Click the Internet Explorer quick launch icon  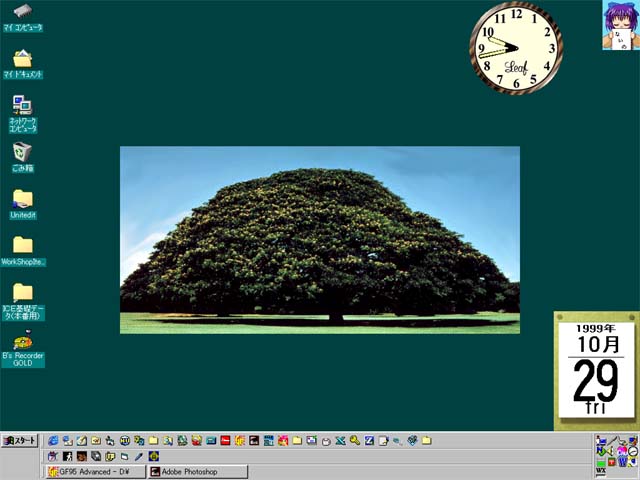pyautogui.click(x=54, y=440)
